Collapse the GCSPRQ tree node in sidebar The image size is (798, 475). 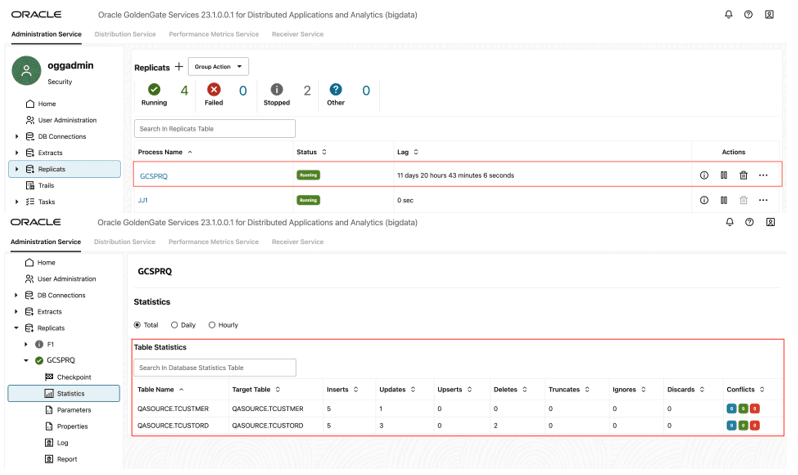click(x=26, y=360)
